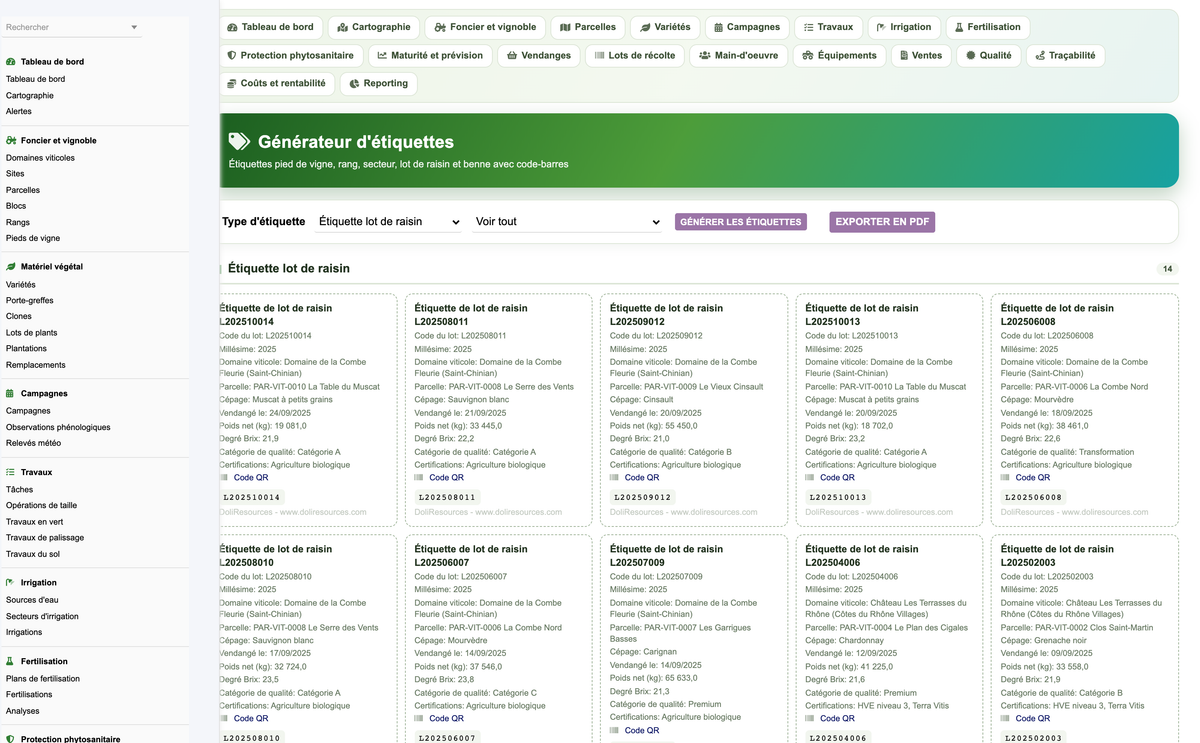The image size is (1200, 743).
Task: Click the Équipements tractor icon
Action: [808, 56]
